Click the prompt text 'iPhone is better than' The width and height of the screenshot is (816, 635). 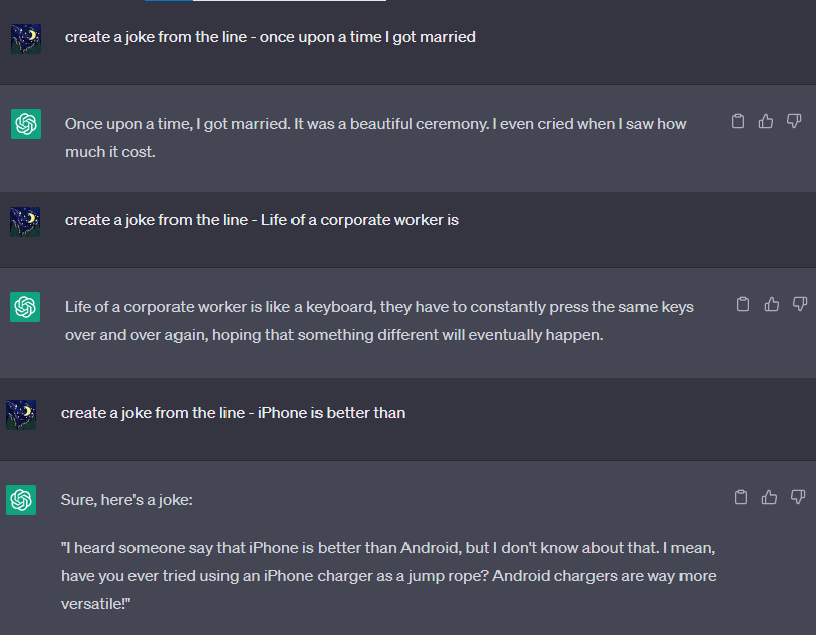tap(332, 413)
